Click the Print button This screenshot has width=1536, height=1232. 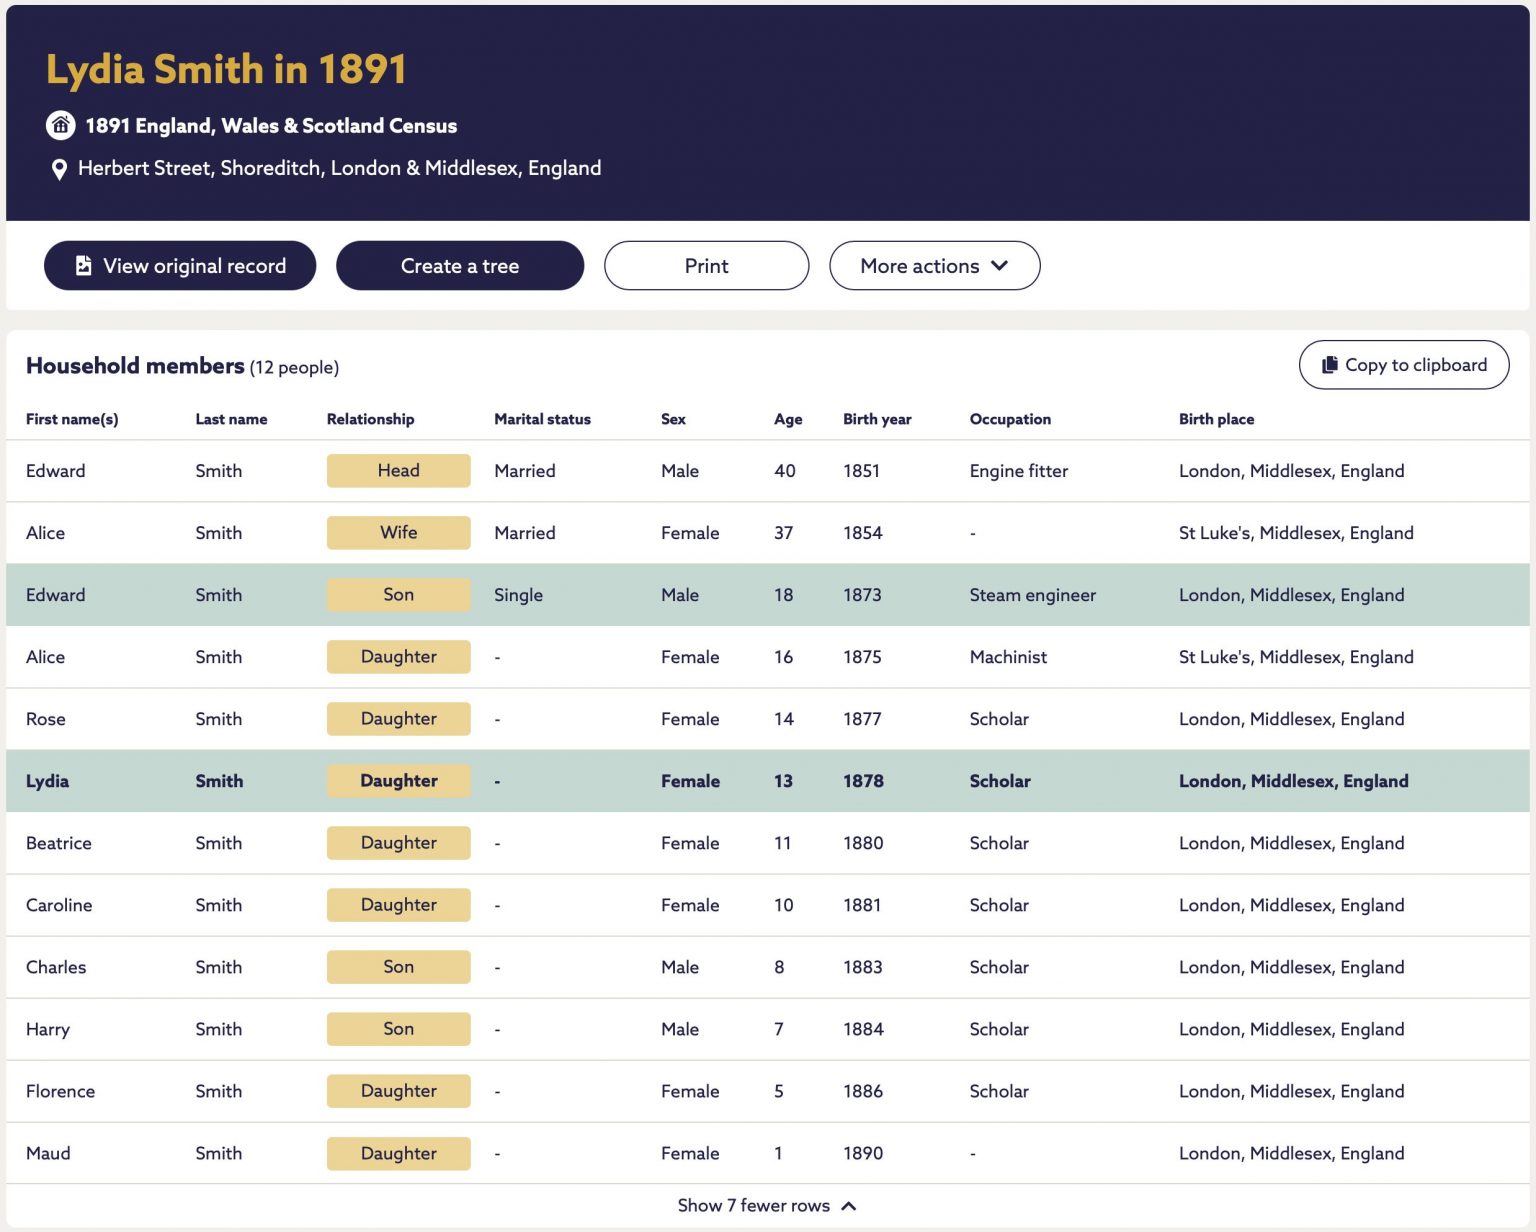[x=706, y=266]
